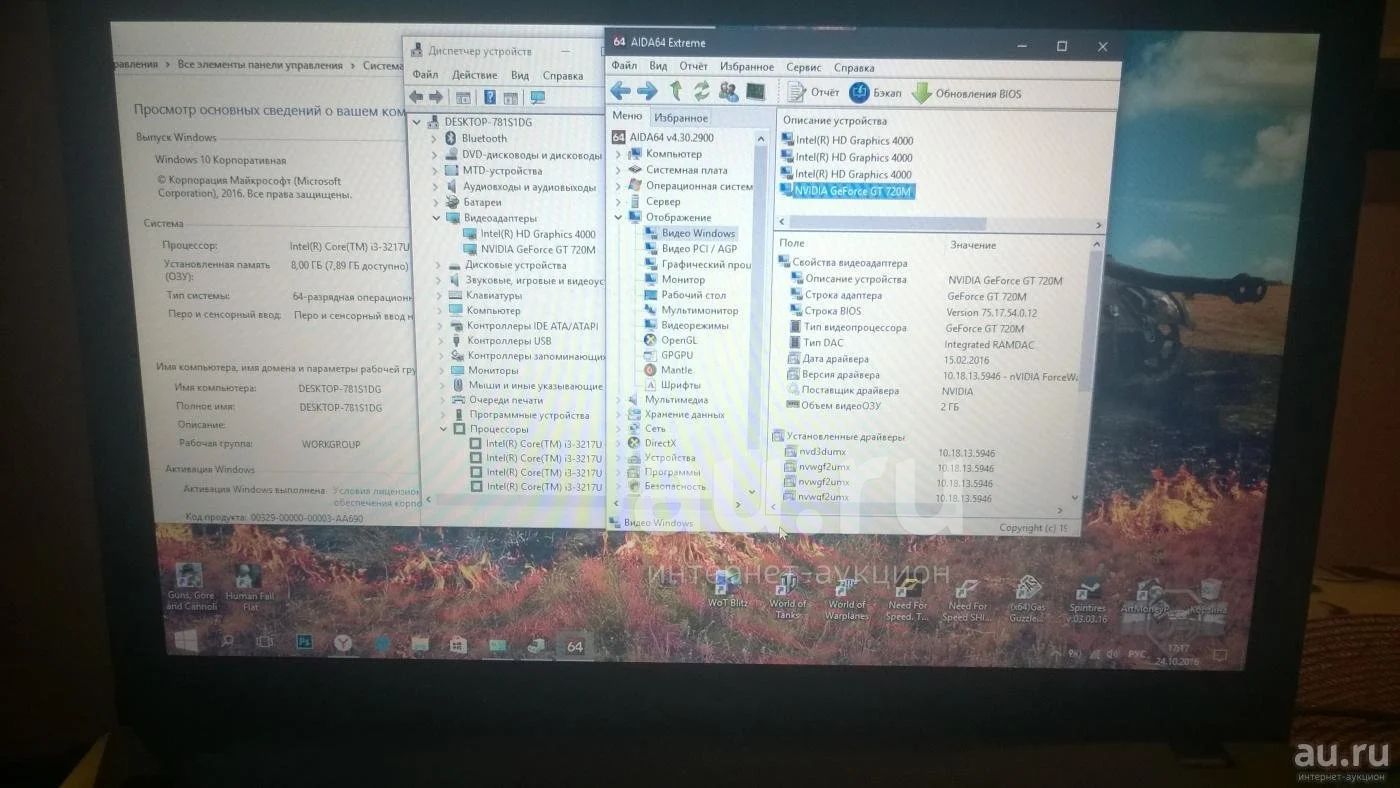Select Mantle item in AIDA64 tree
The height and width of the screenshot is (788, 1400).
pos(668,370)
